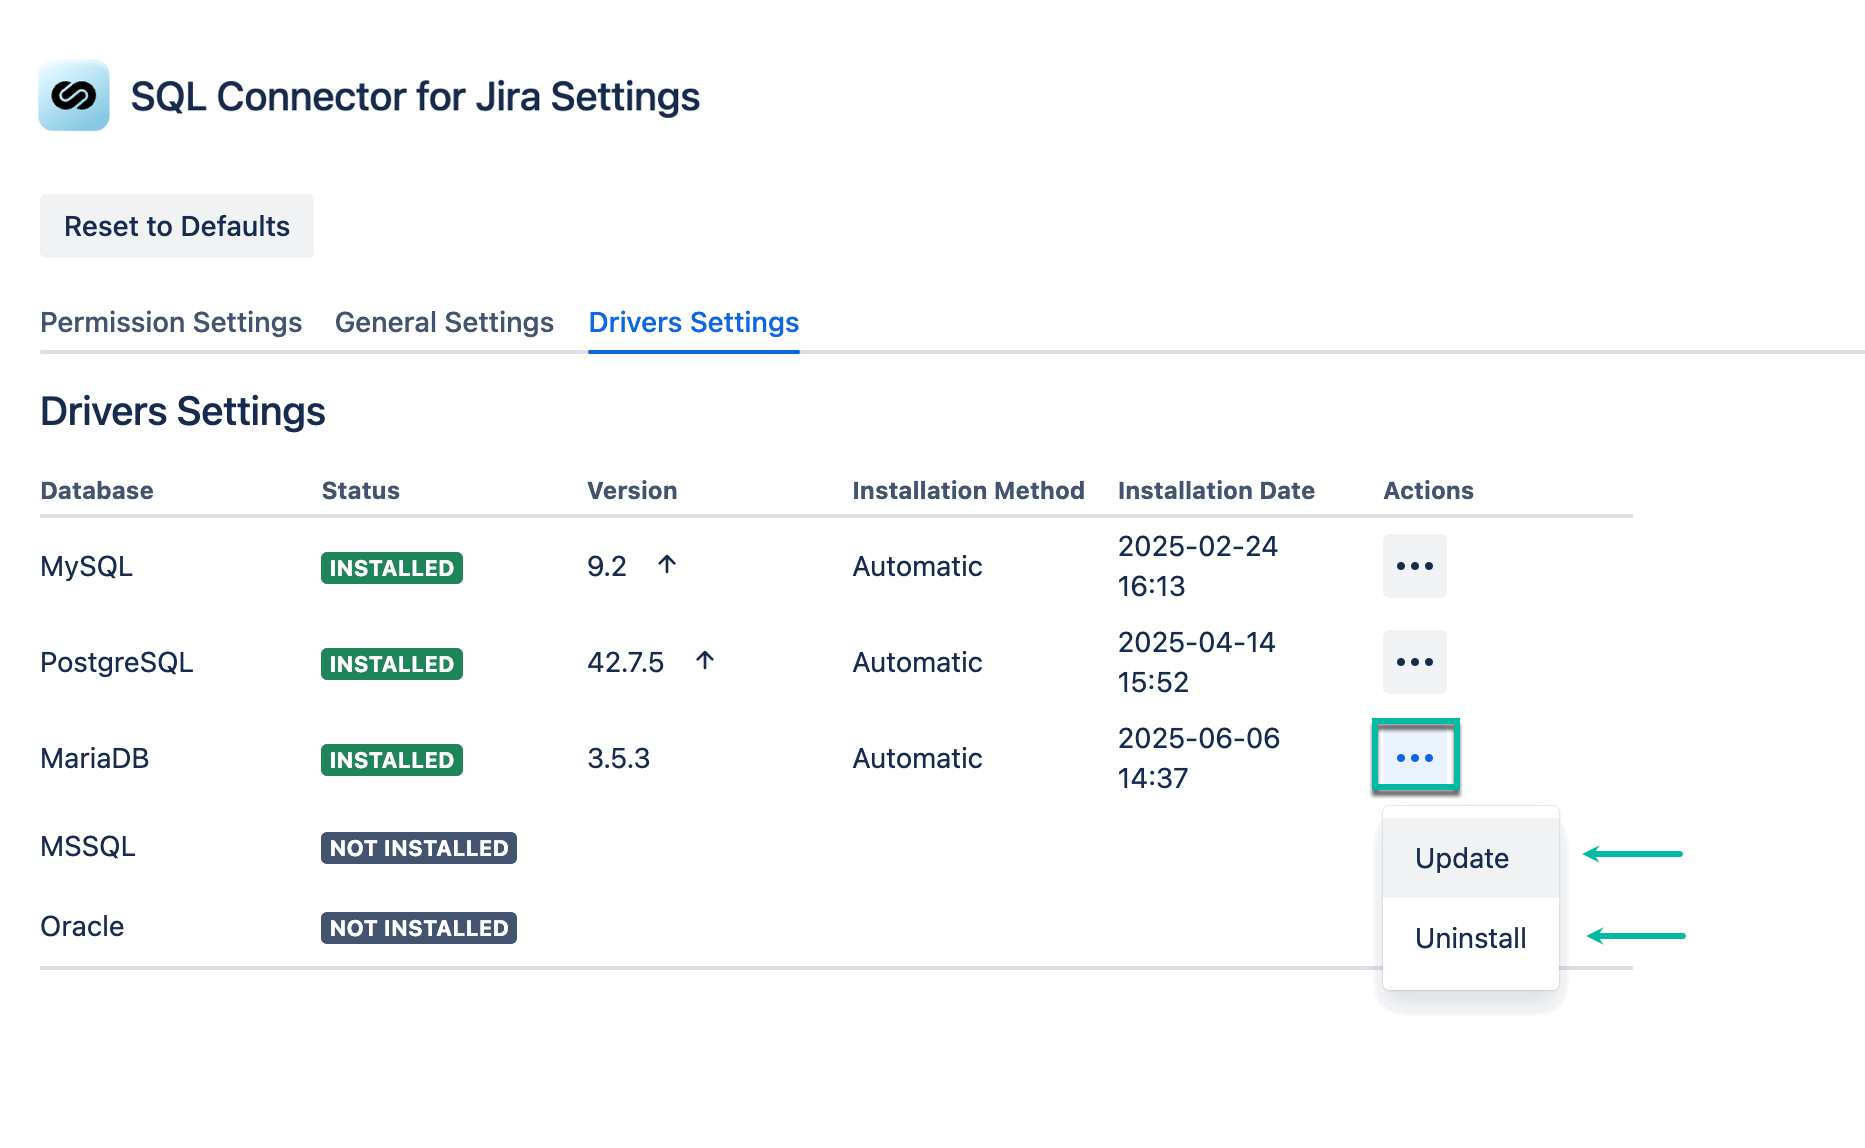
Task: Click the Version column header
Action: (632, 490)
